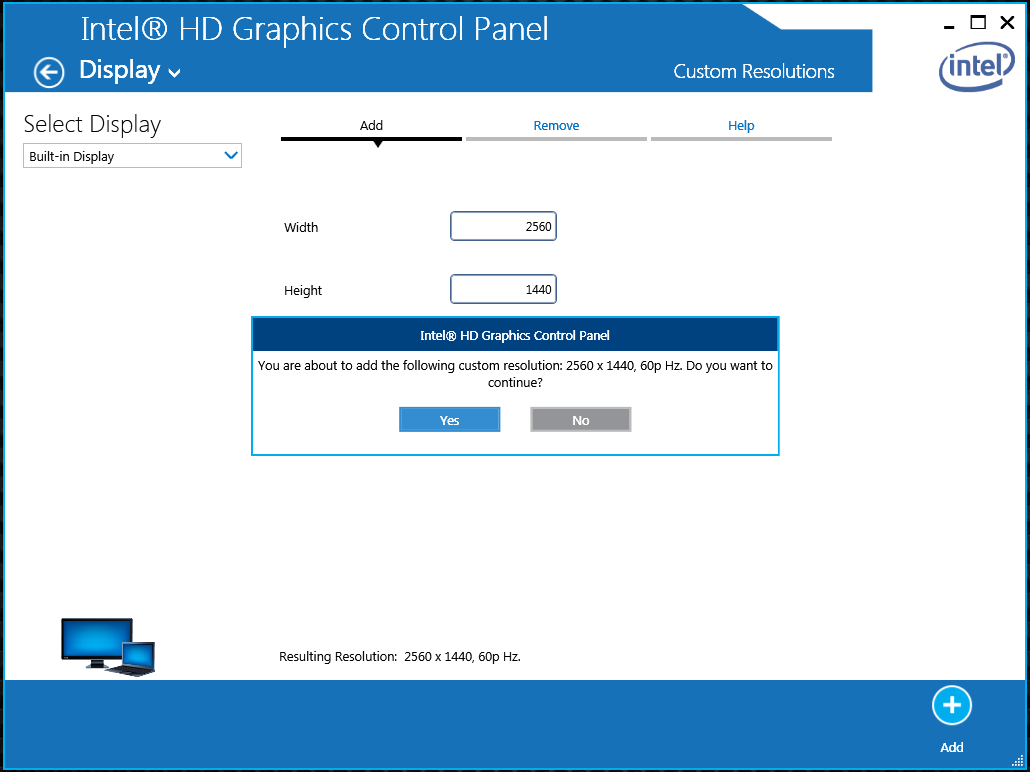This screenshot has height=772, width=1030.
Task: Click the Intel HD Graphics Control Panel title
Action: click(314, 30)
